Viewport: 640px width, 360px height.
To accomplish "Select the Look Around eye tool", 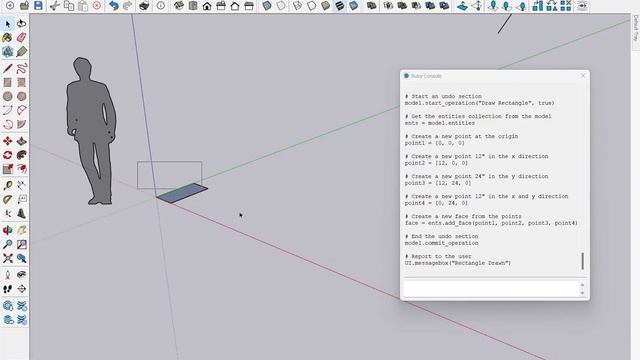I will (x=22, y=275).
